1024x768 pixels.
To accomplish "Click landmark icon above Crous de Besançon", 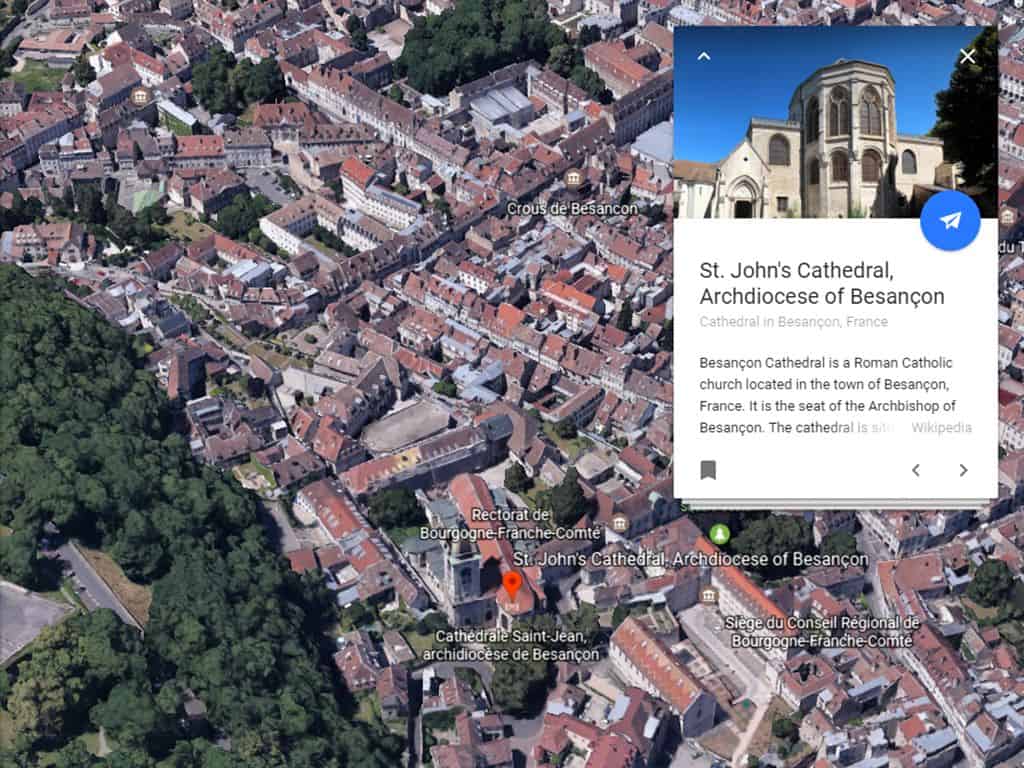I will click(x=573, y=178).
